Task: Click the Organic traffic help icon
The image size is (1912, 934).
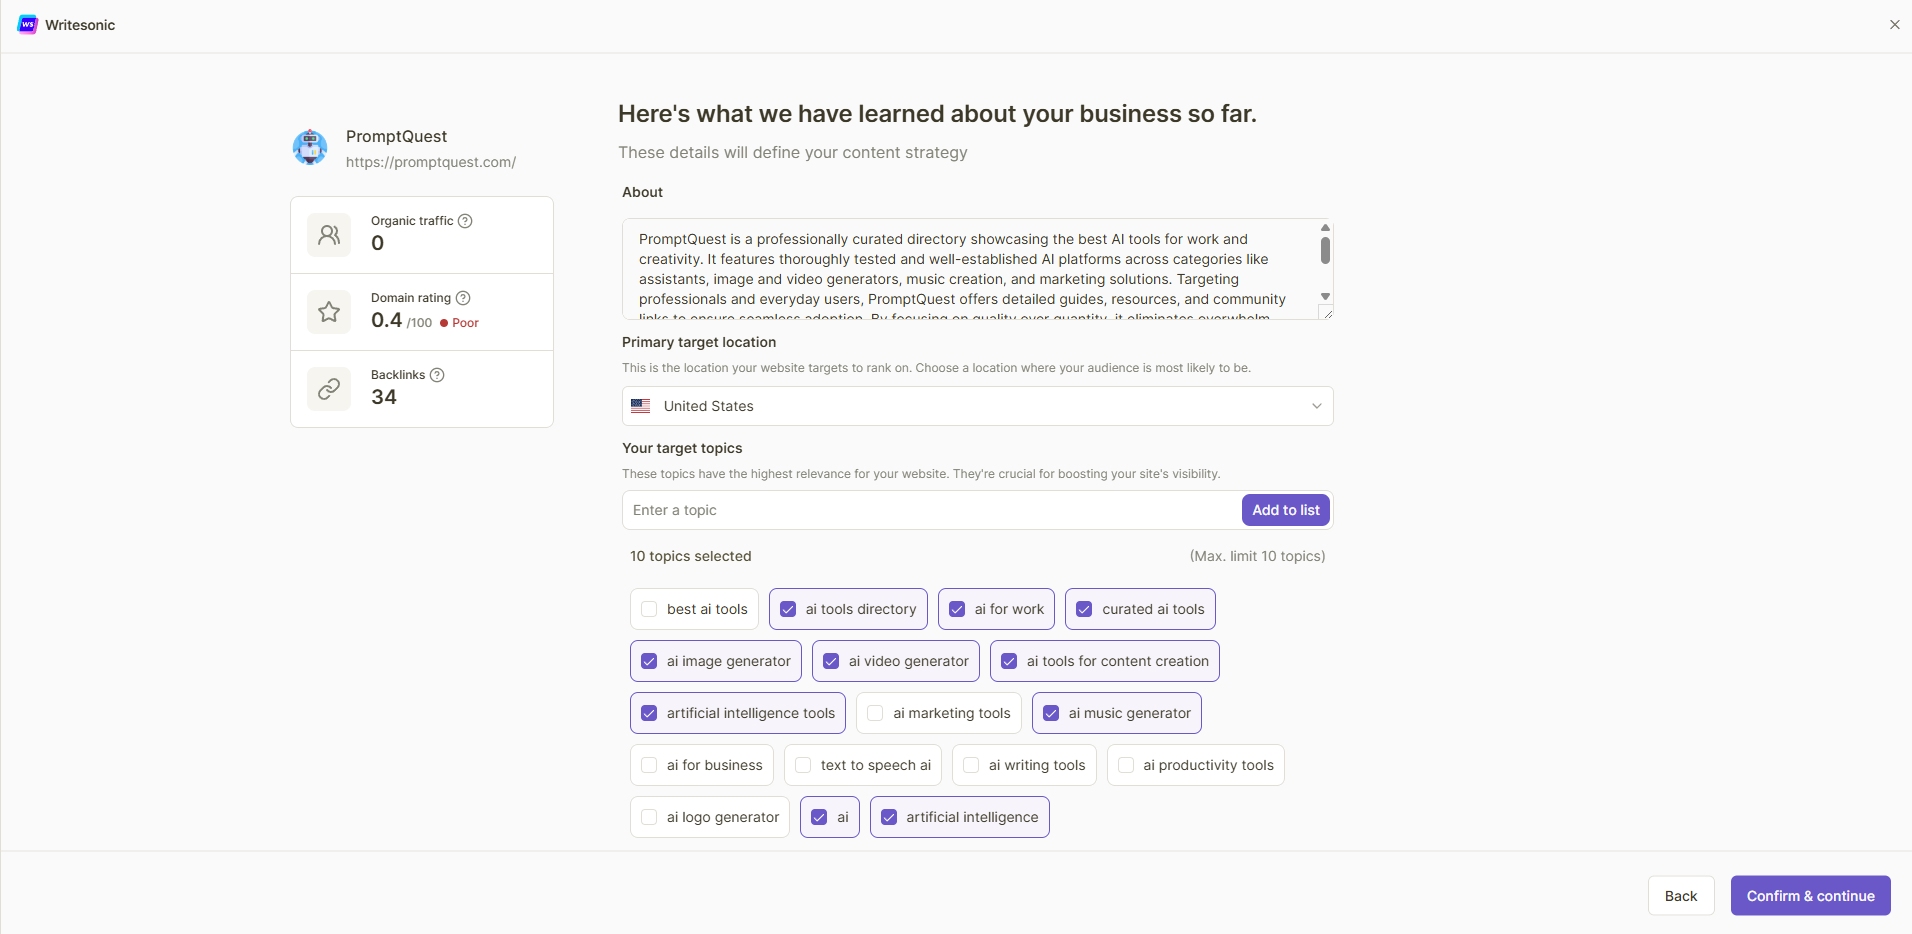Action: coord(465,221)
